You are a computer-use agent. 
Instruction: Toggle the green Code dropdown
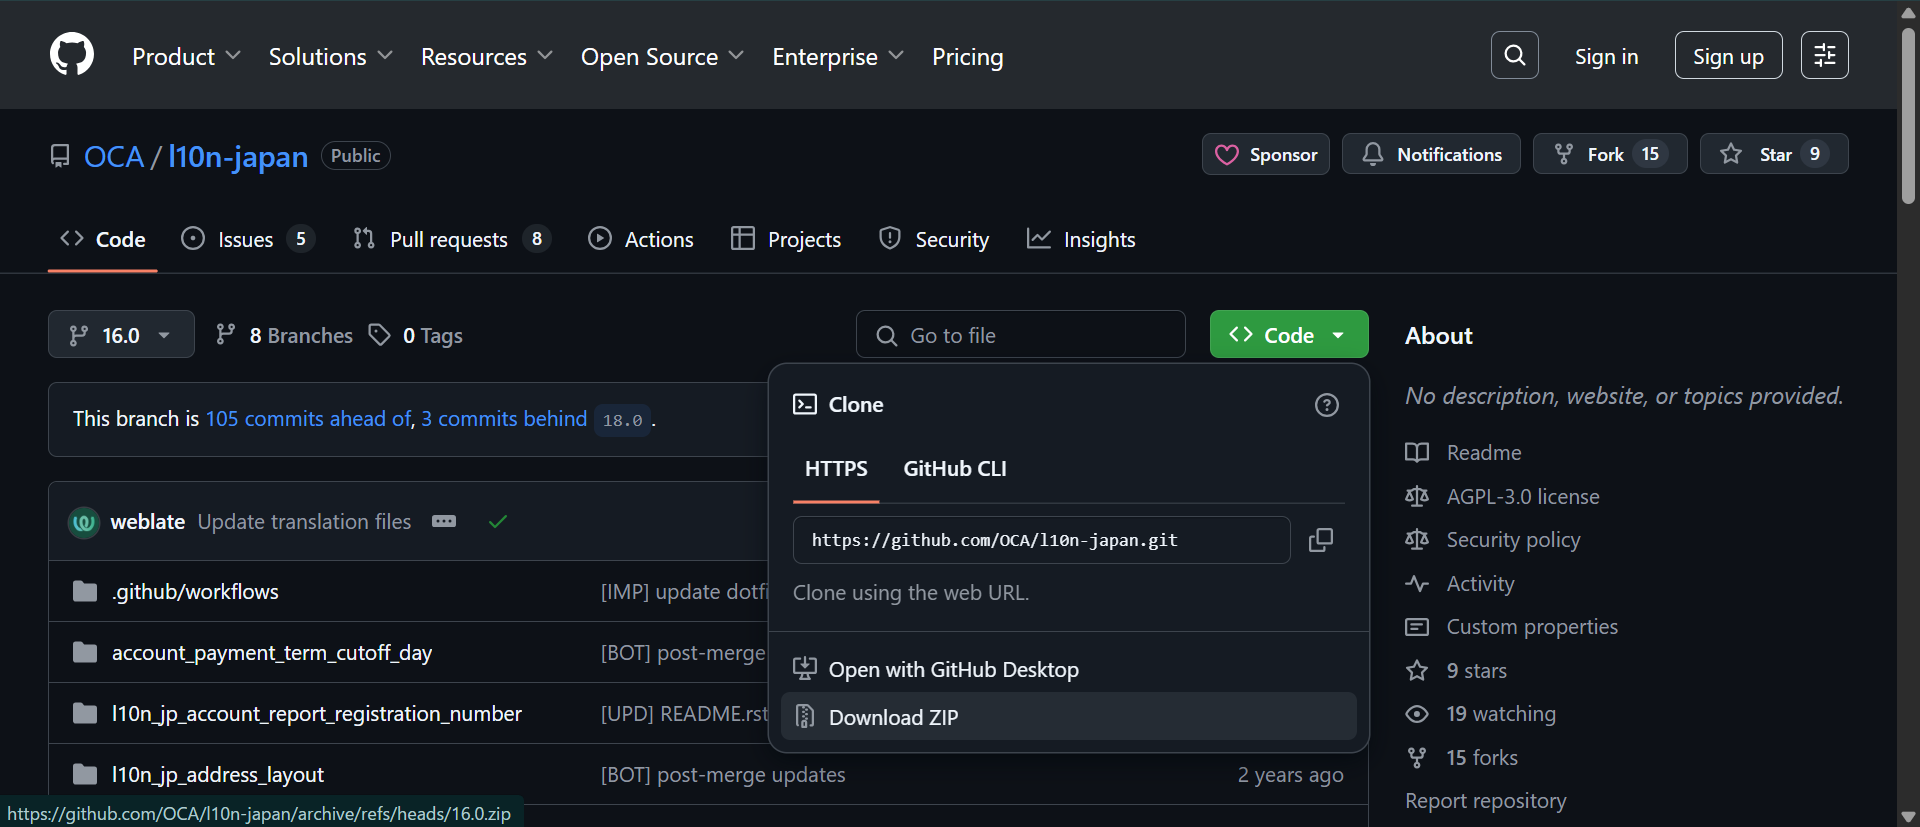click(1289, 335)
